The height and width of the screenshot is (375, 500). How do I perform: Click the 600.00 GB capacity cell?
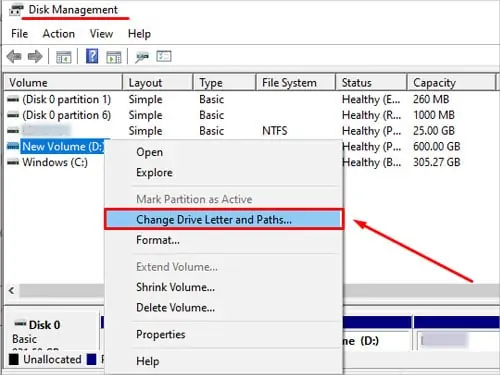(x=437, y=146)
